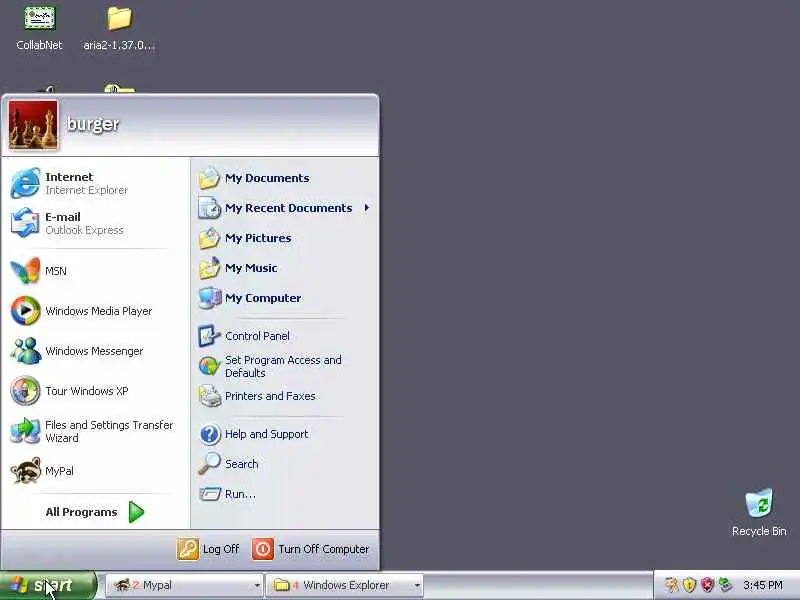Click My Recent Documents icon
Screen dimensions: 800x600
[209, 208]
